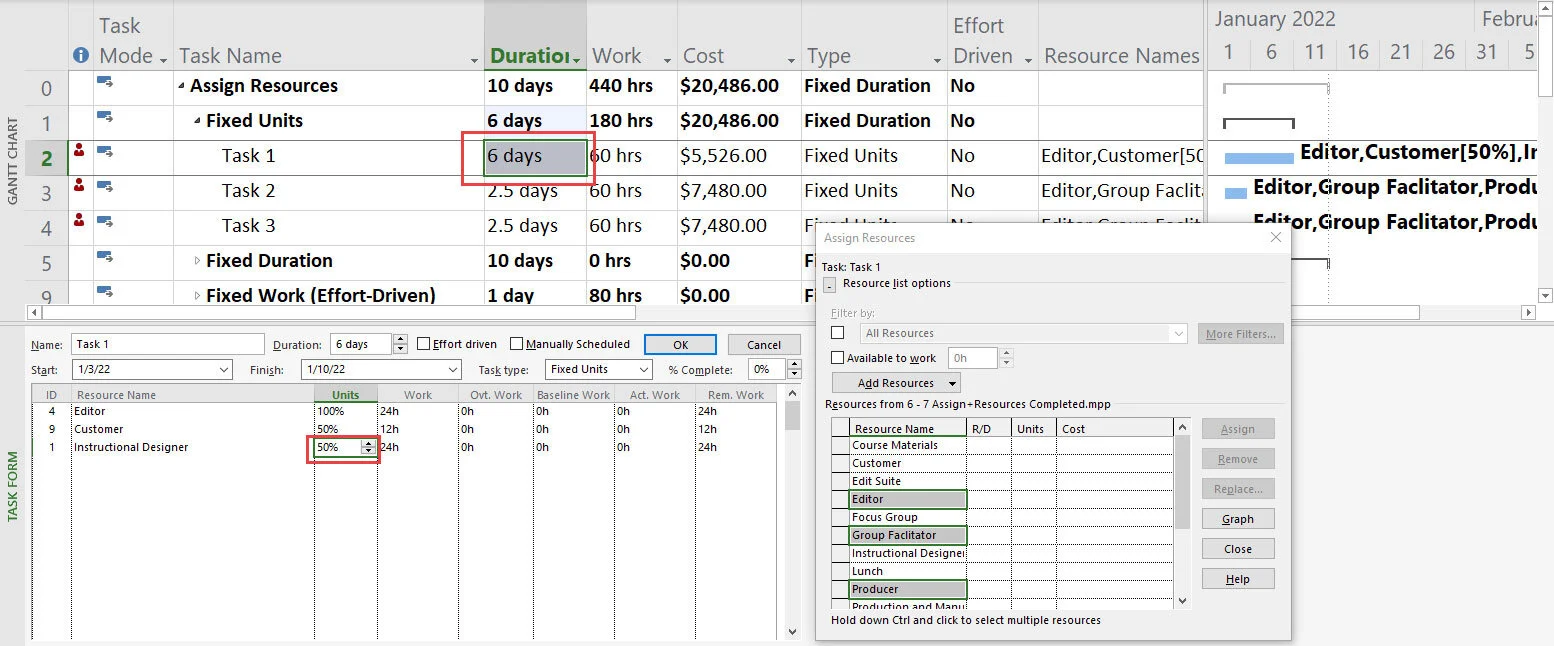Collapse the Assign Resources summary task

coord(181,87)
